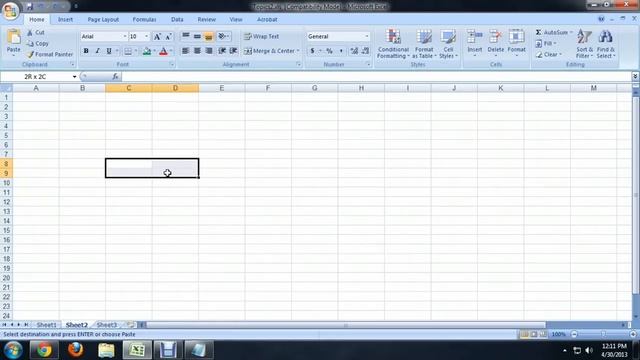This screenshot has height=360, width=640.
Task: Apply the Fill Color bucket
Action: [147, 51]
